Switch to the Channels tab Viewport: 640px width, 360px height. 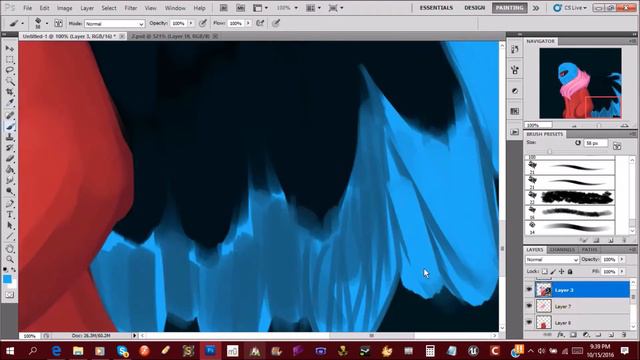[x=562, y=249]
